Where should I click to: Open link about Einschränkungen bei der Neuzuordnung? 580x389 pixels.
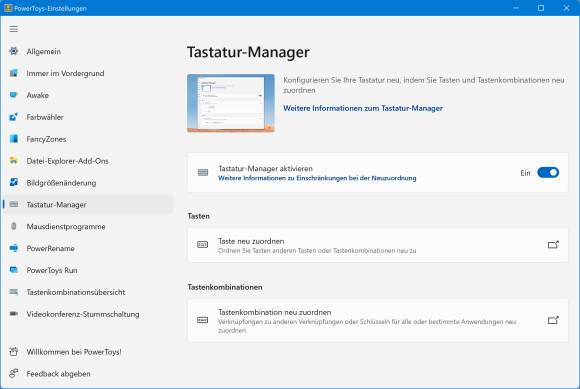pyautogui.click(x=317, y=178)
